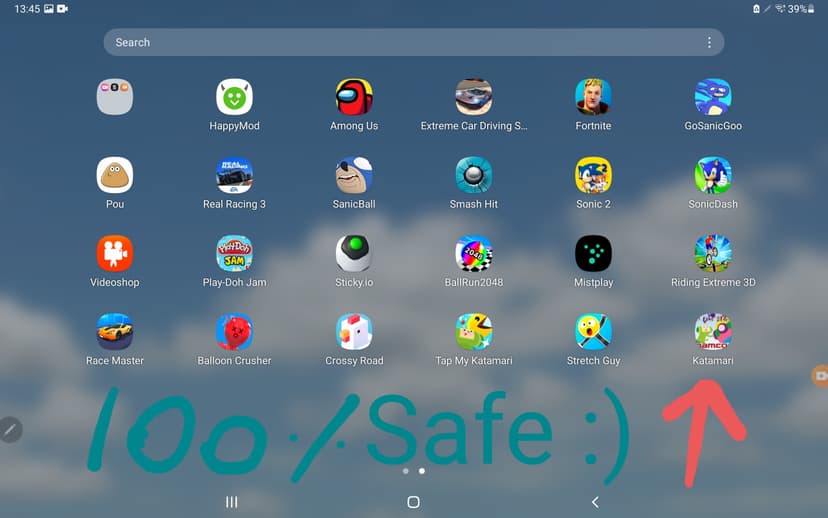Launch Play-Doh Jam
Image resolution: width=828 pixels, height=518 pixels.
click(234, 253)
